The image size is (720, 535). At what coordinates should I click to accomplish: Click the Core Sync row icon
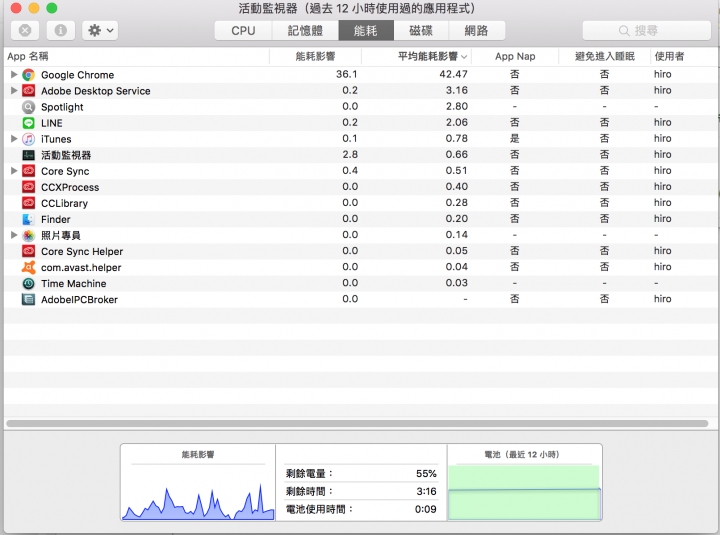point(28,171)
